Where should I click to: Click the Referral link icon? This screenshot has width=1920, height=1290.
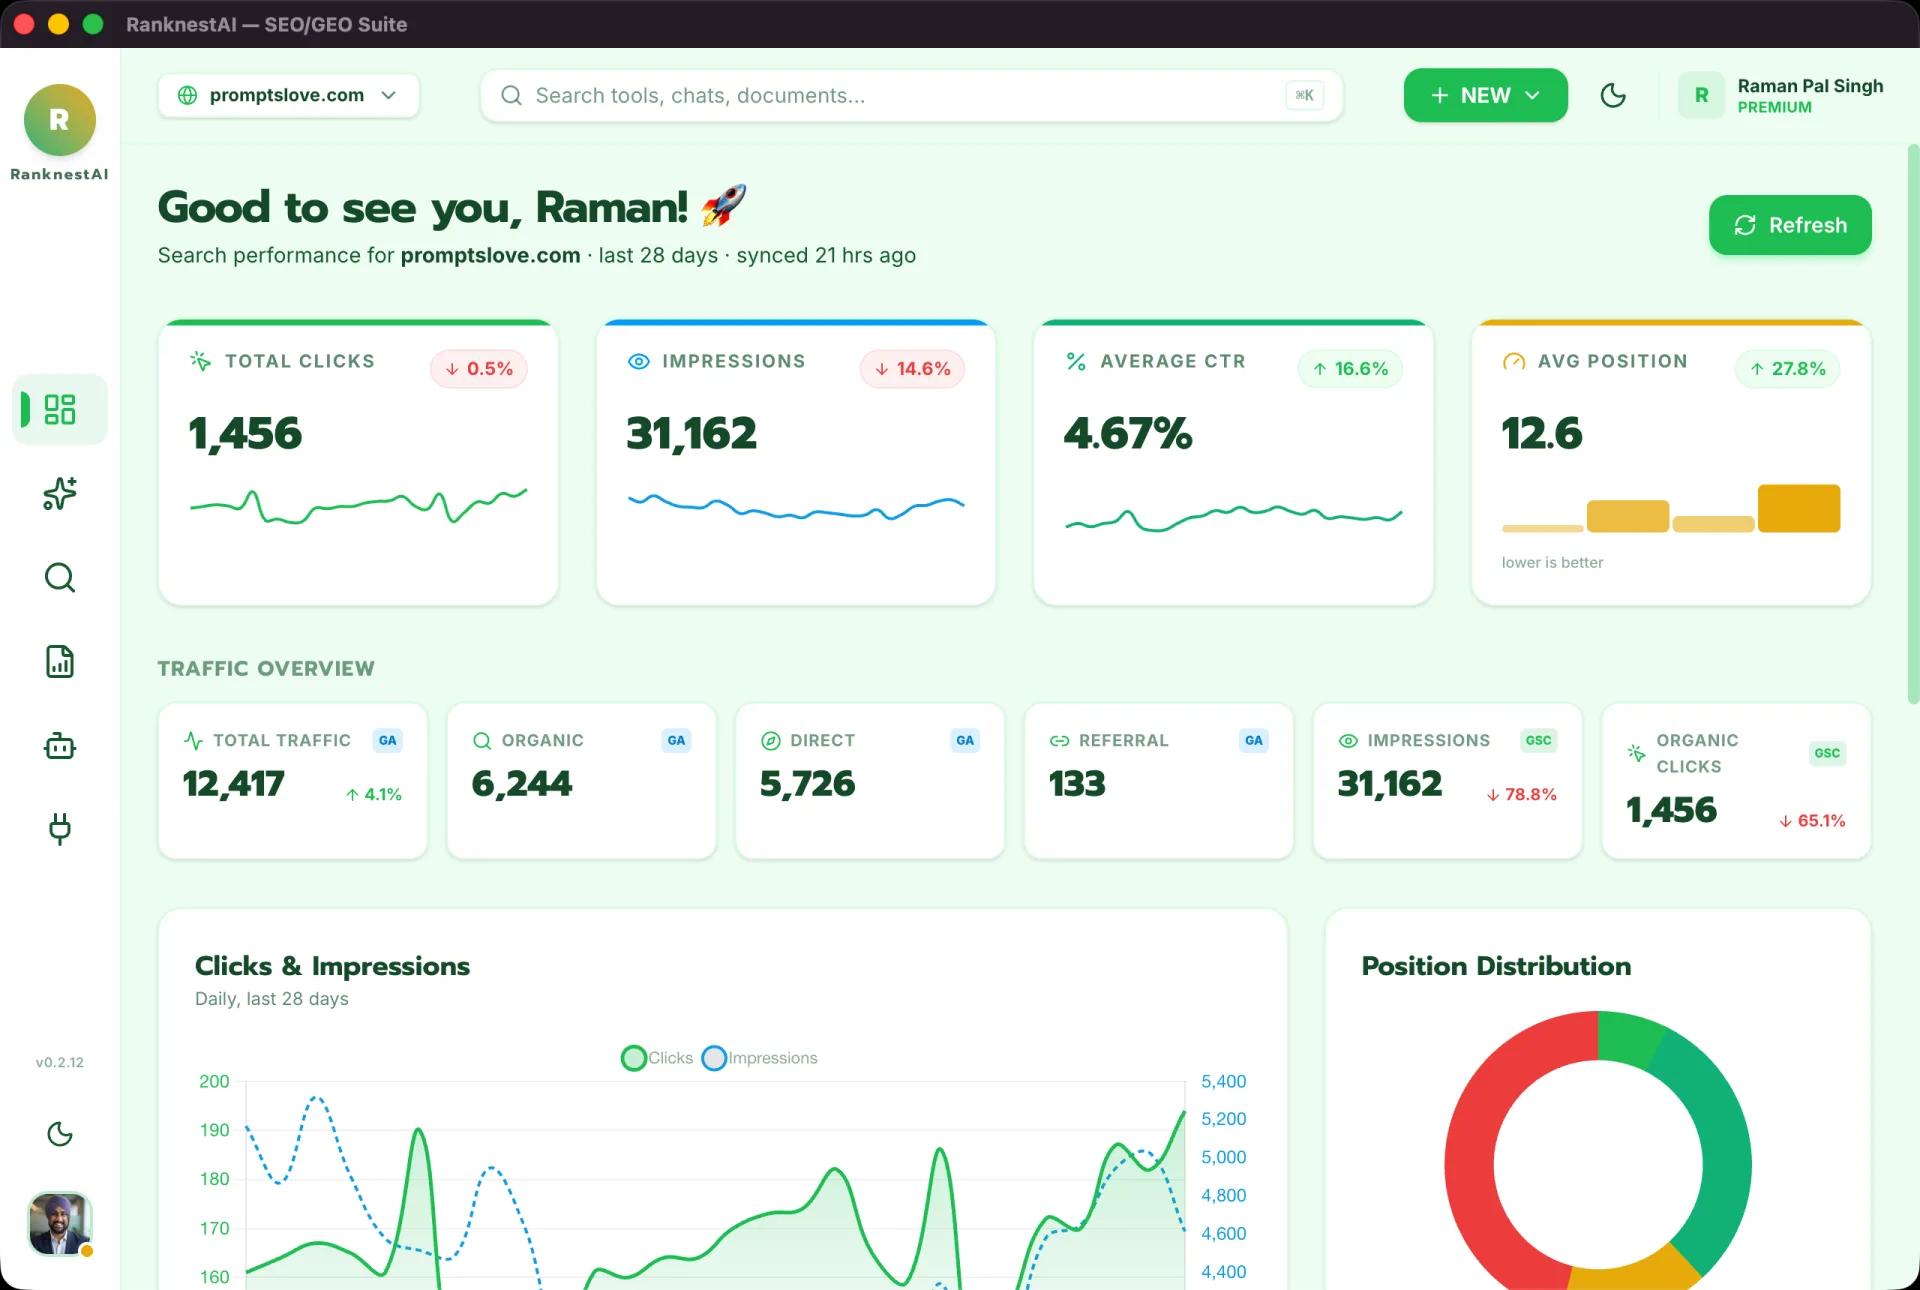(1059, 740)
